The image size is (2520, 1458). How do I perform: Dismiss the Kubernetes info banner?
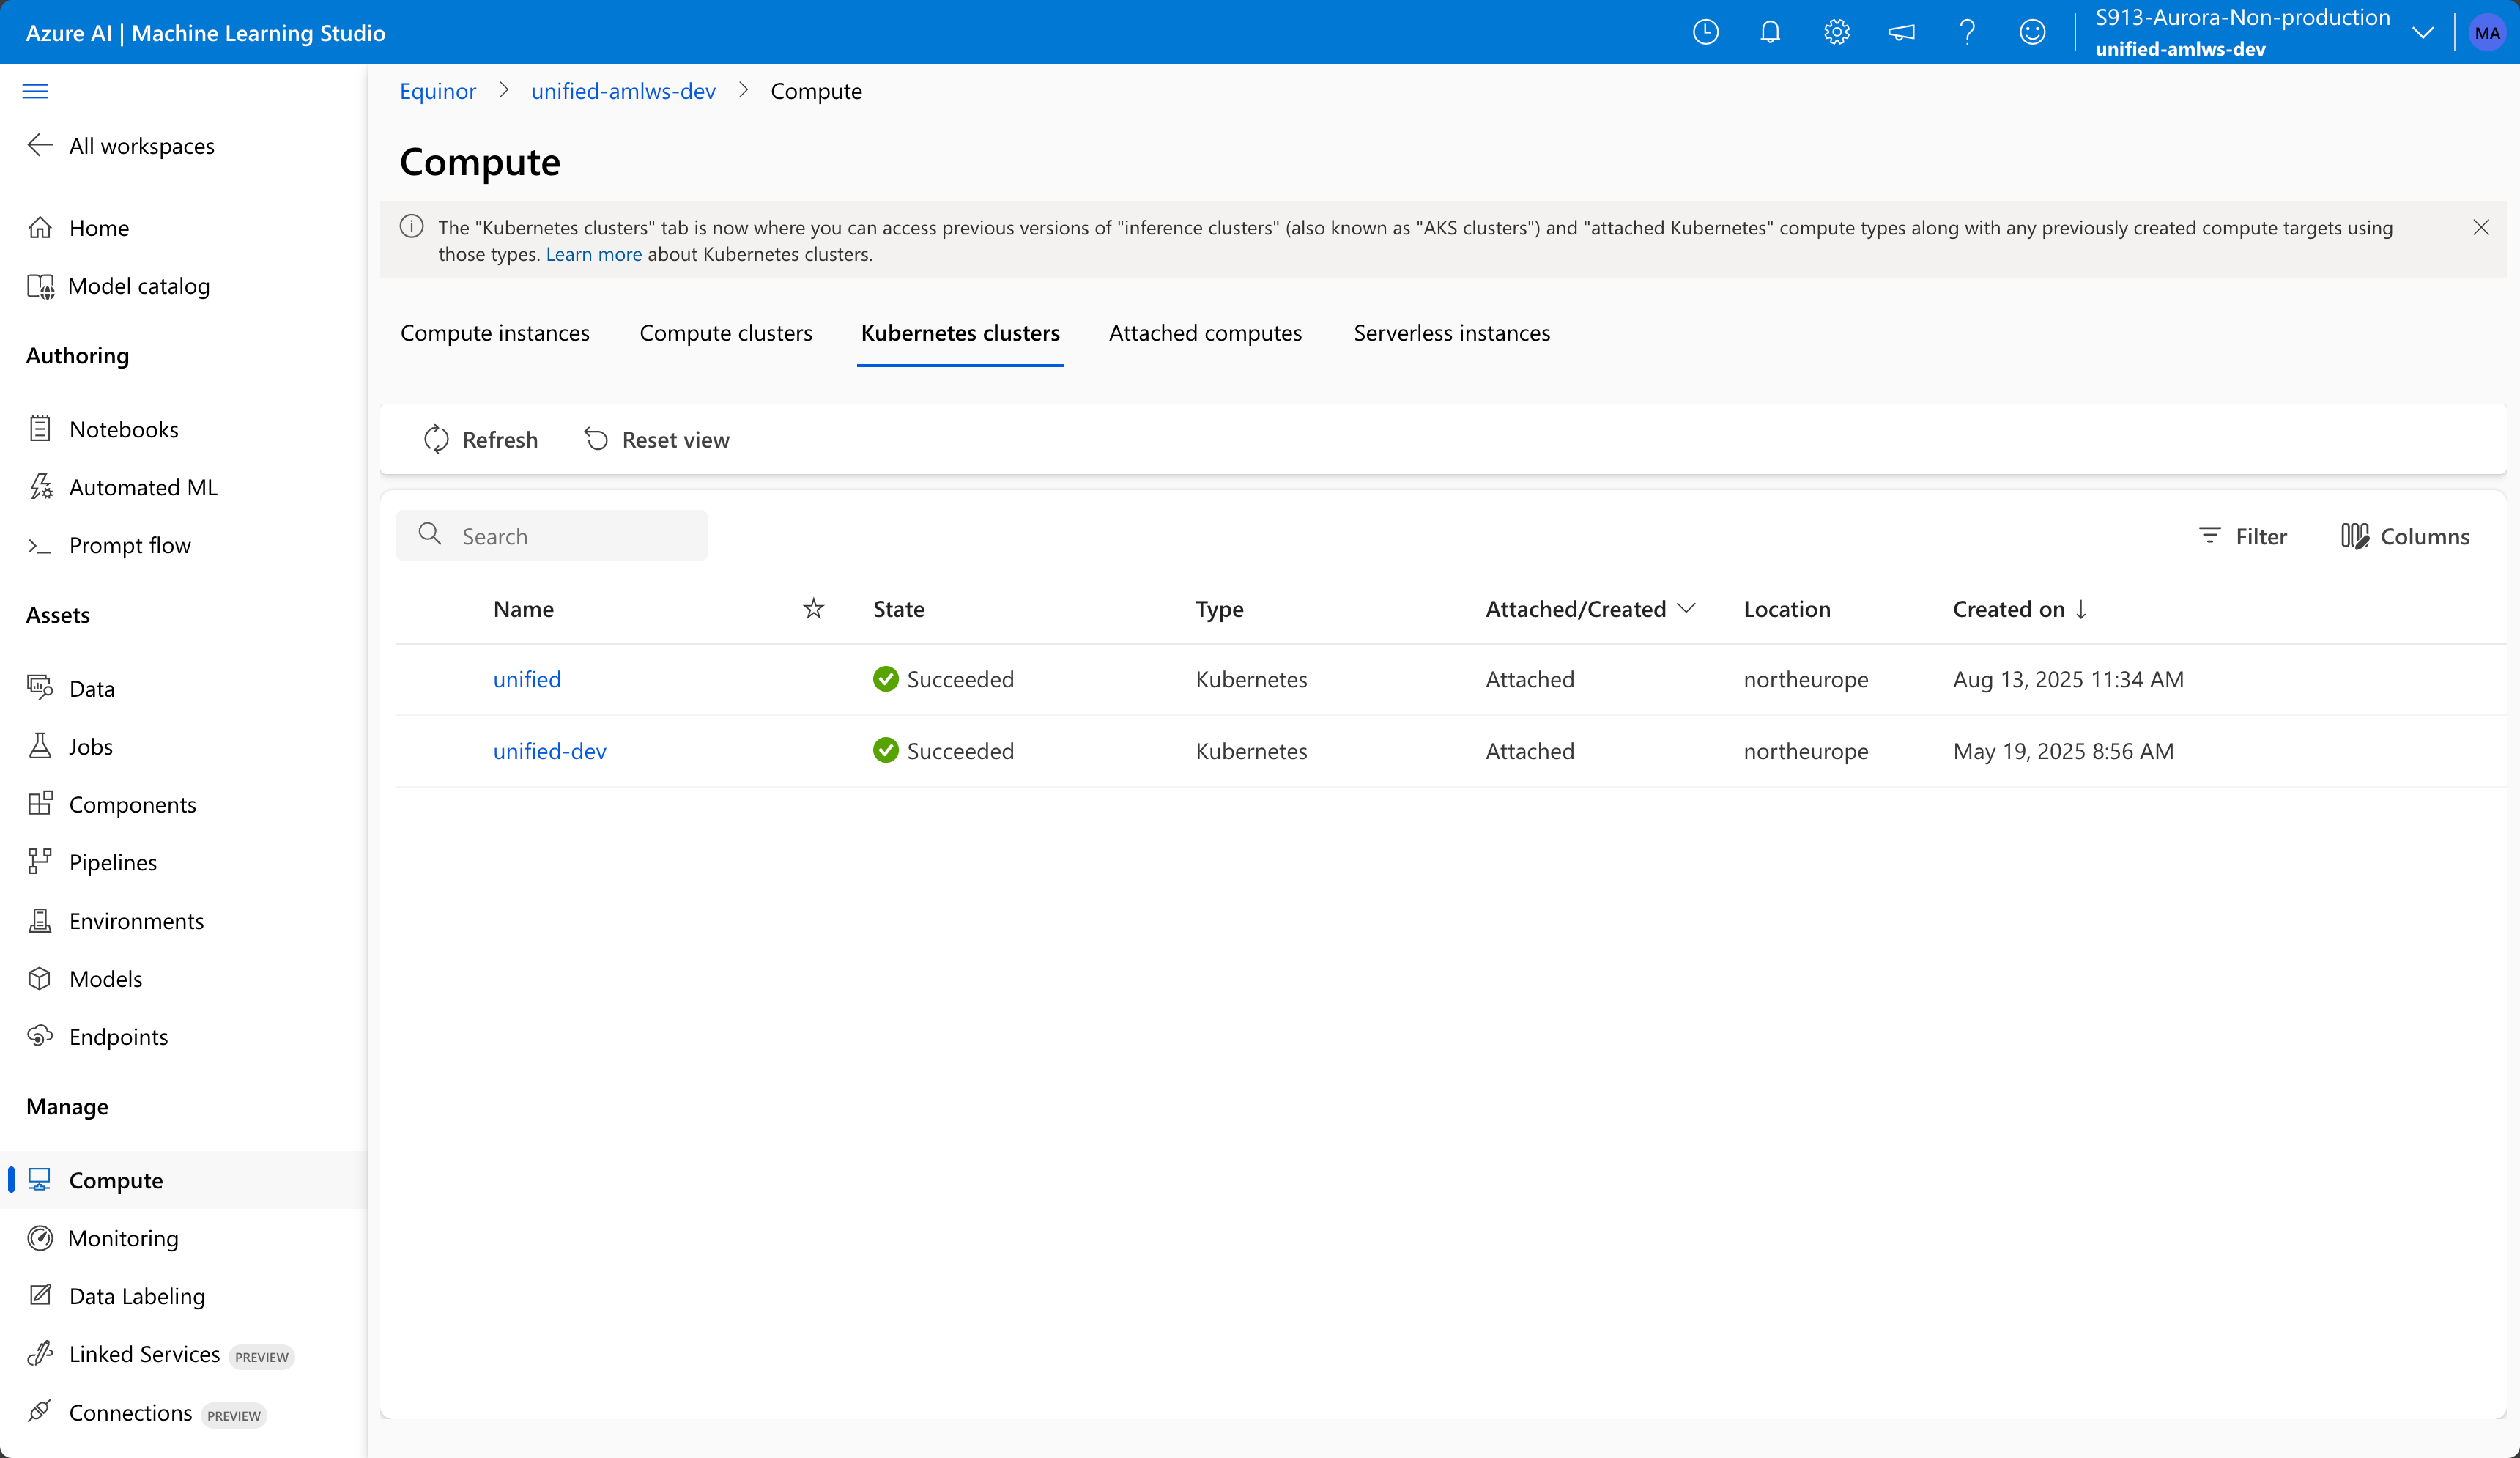tap(2481, 227)
